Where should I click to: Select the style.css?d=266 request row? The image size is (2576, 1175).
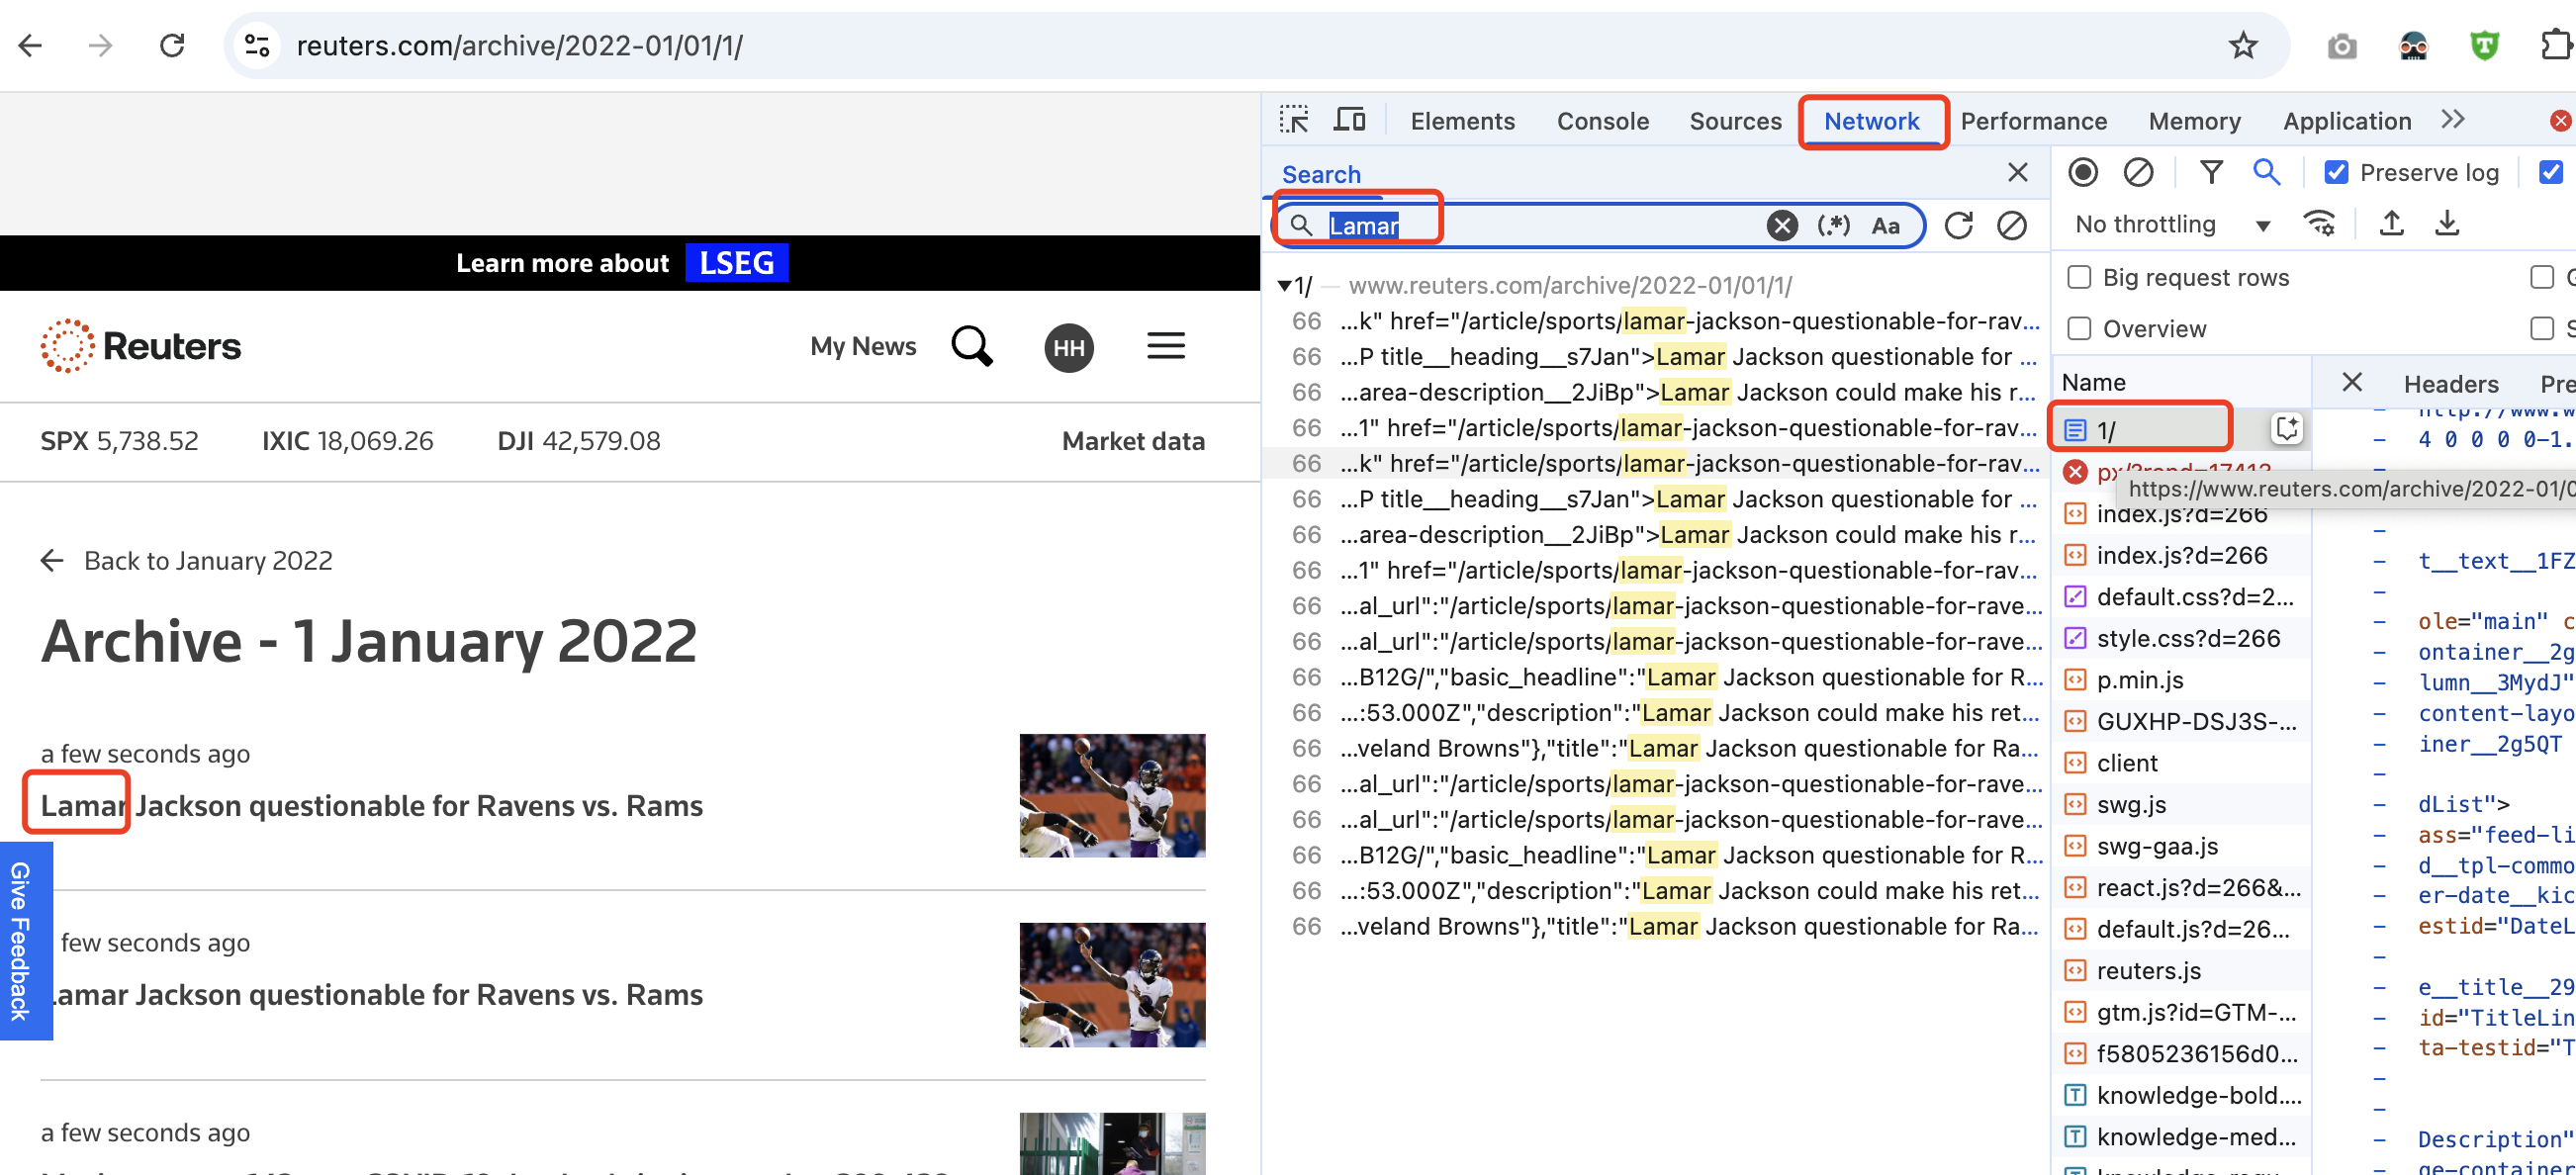pos(2182,638)
